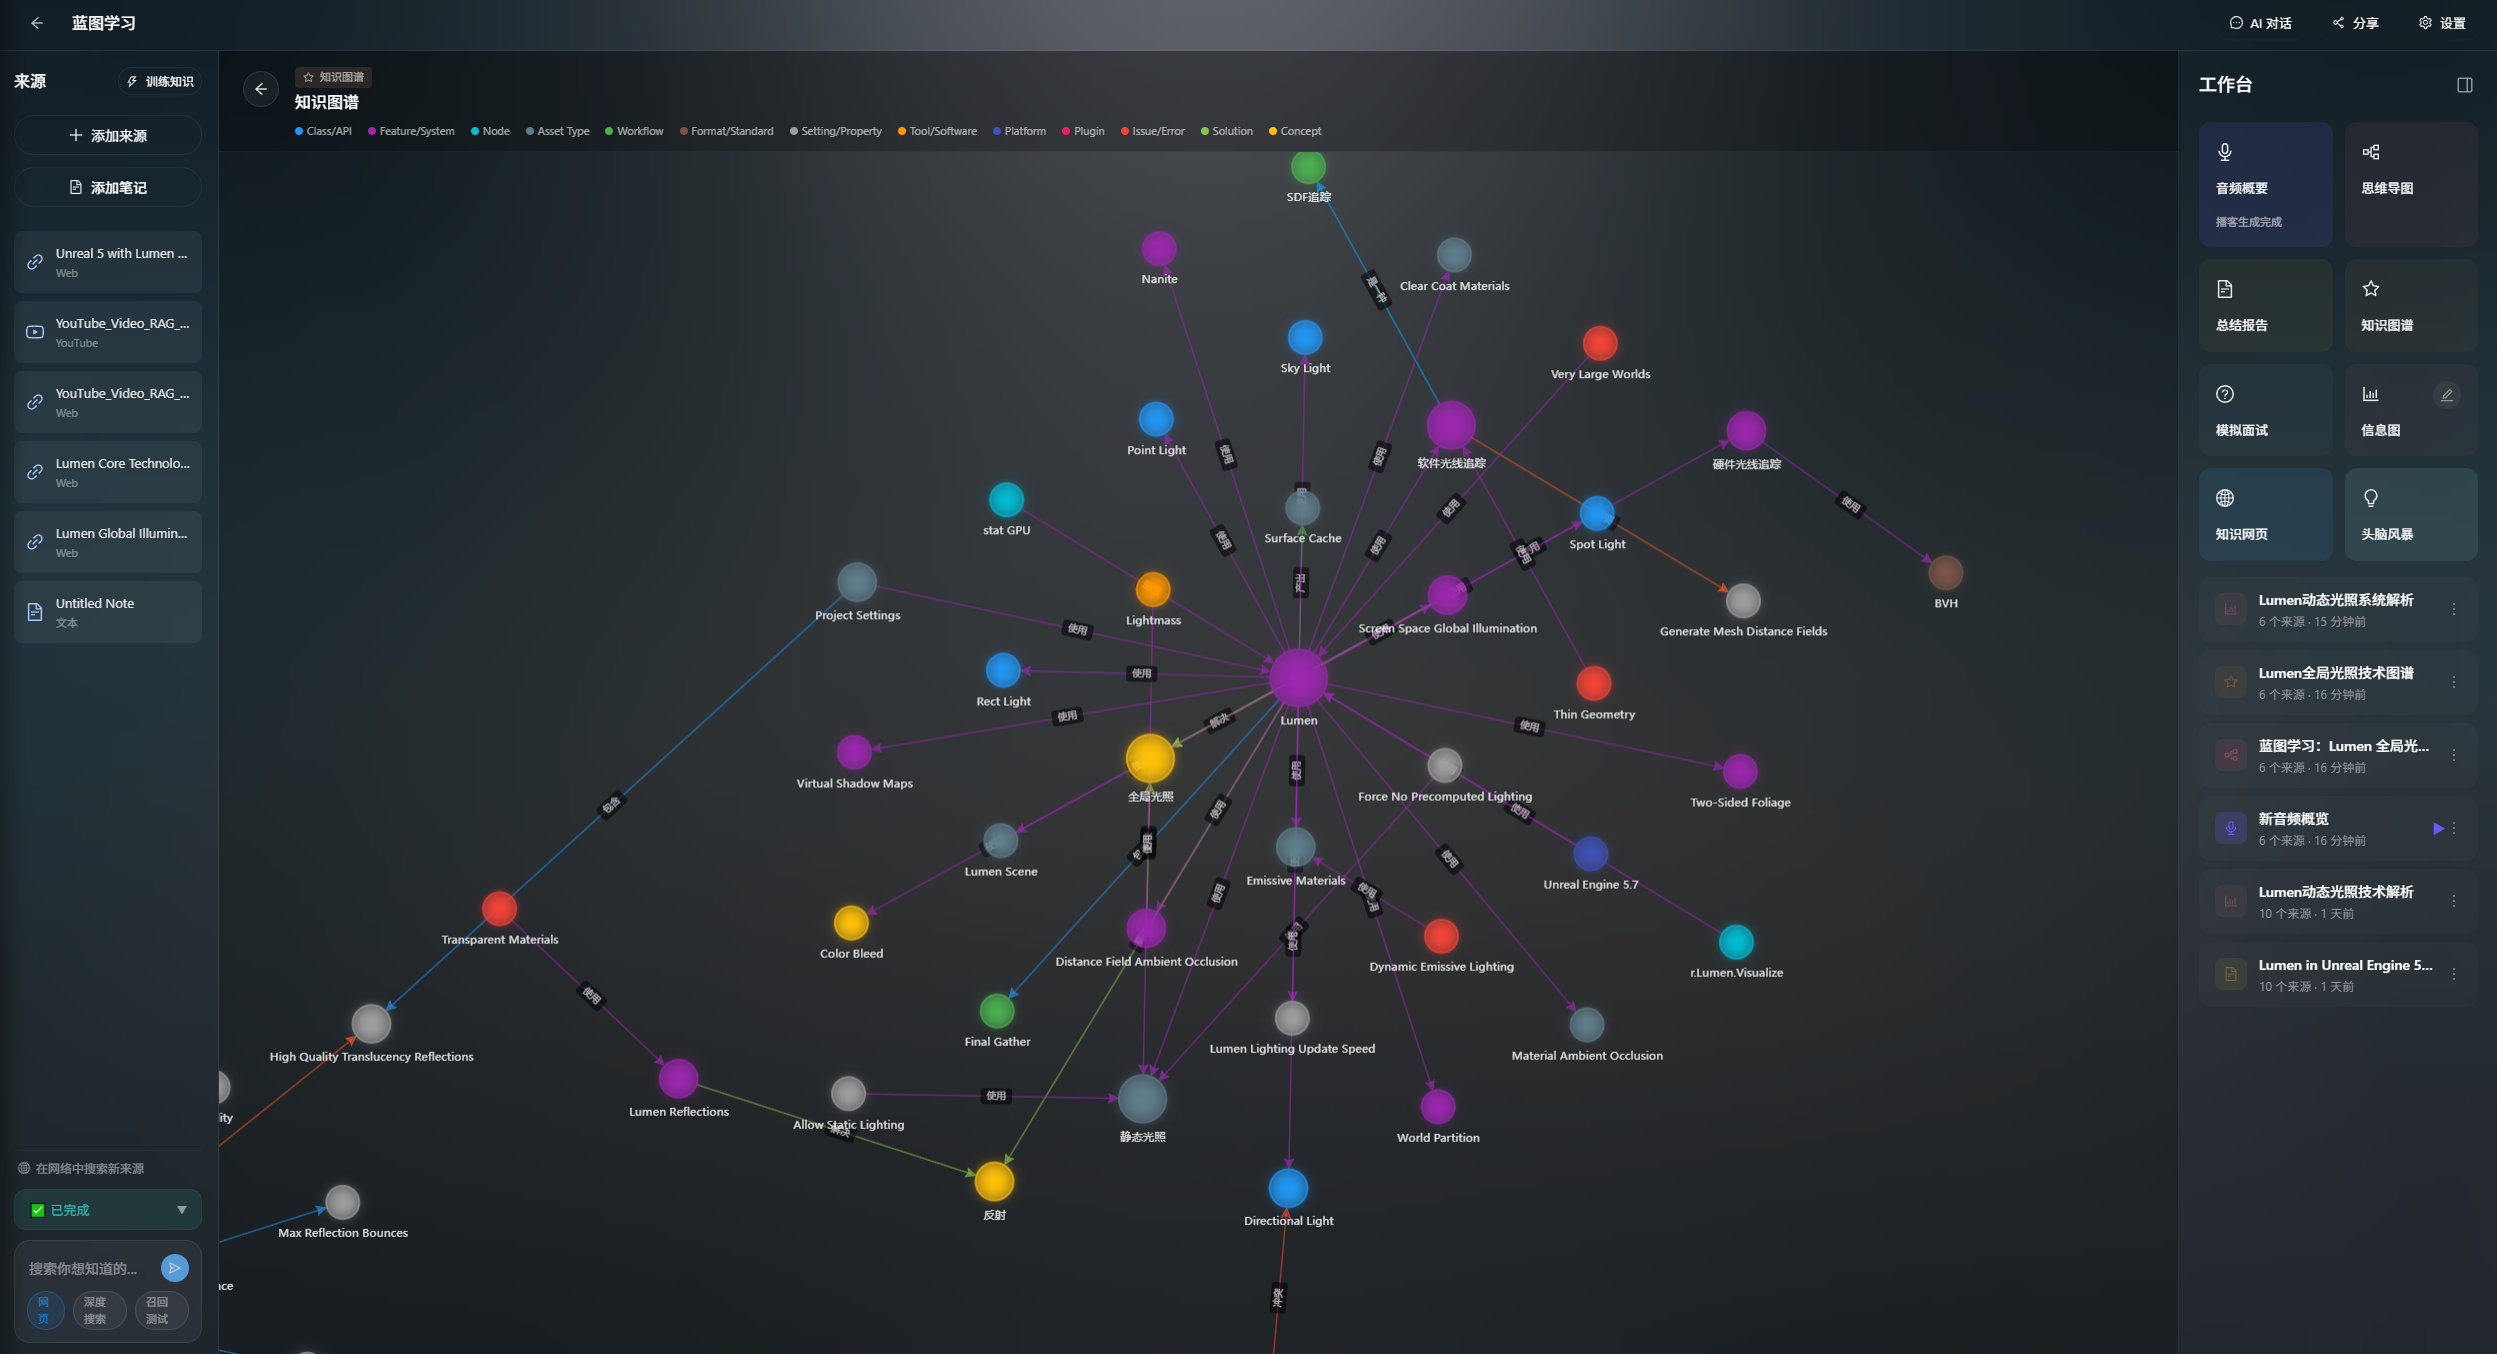Toggle the 网页 search mode chip
Screen dimensions: 2497x1354
tap(44, 1309)
